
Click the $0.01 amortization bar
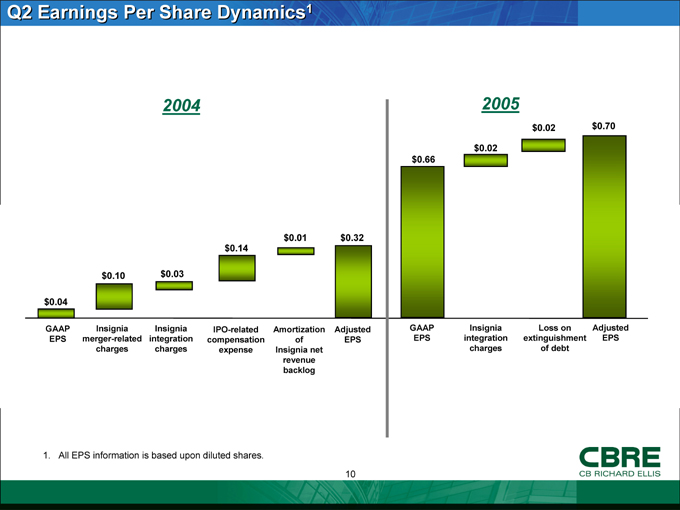click(x=296, y=251)
